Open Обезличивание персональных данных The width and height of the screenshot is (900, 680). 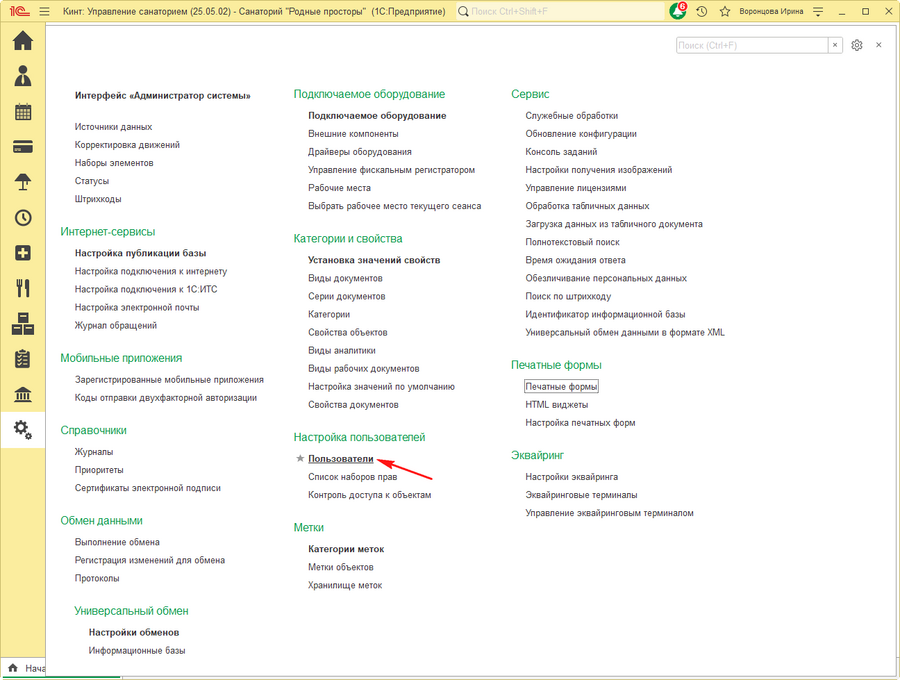(606, 278)
